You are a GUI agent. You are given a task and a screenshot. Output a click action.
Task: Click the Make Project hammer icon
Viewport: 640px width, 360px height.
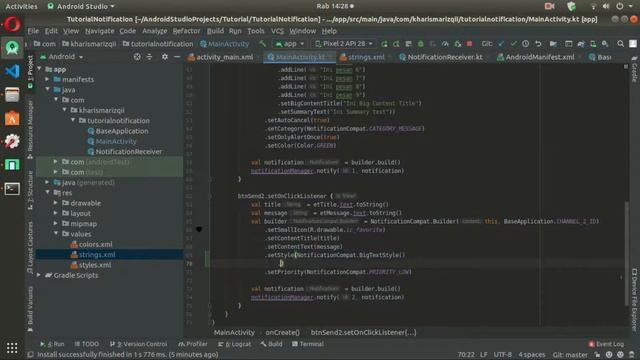tap(262, 44)
